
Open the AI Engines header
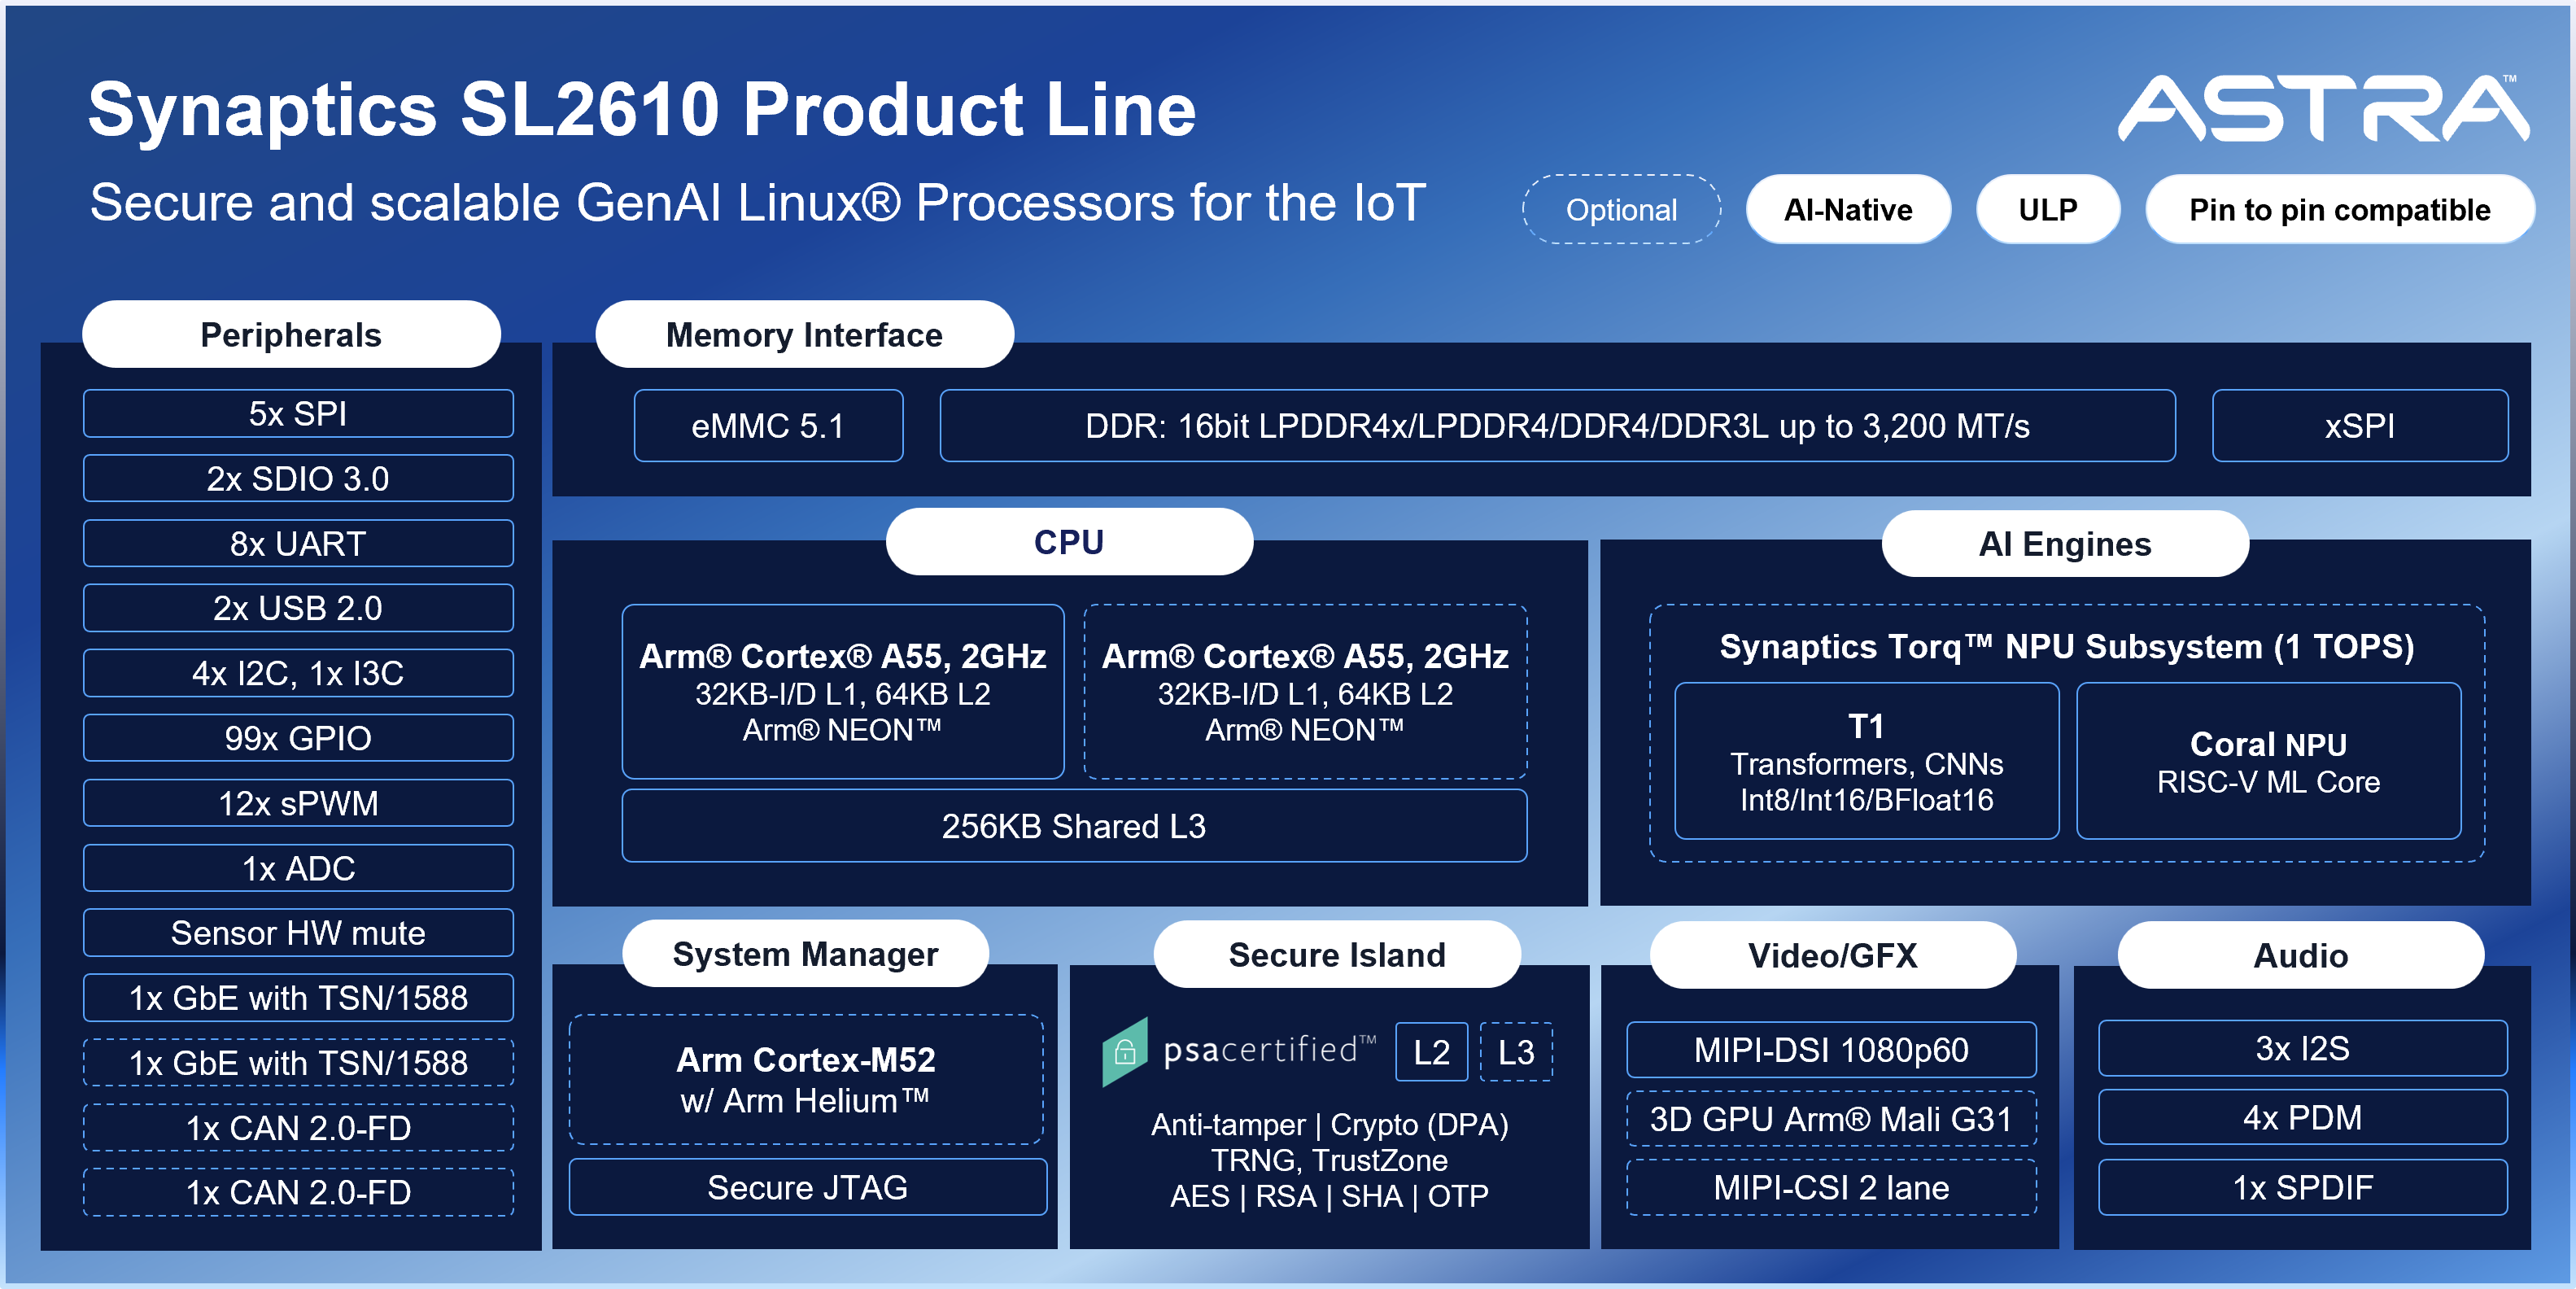[2064, 544]
